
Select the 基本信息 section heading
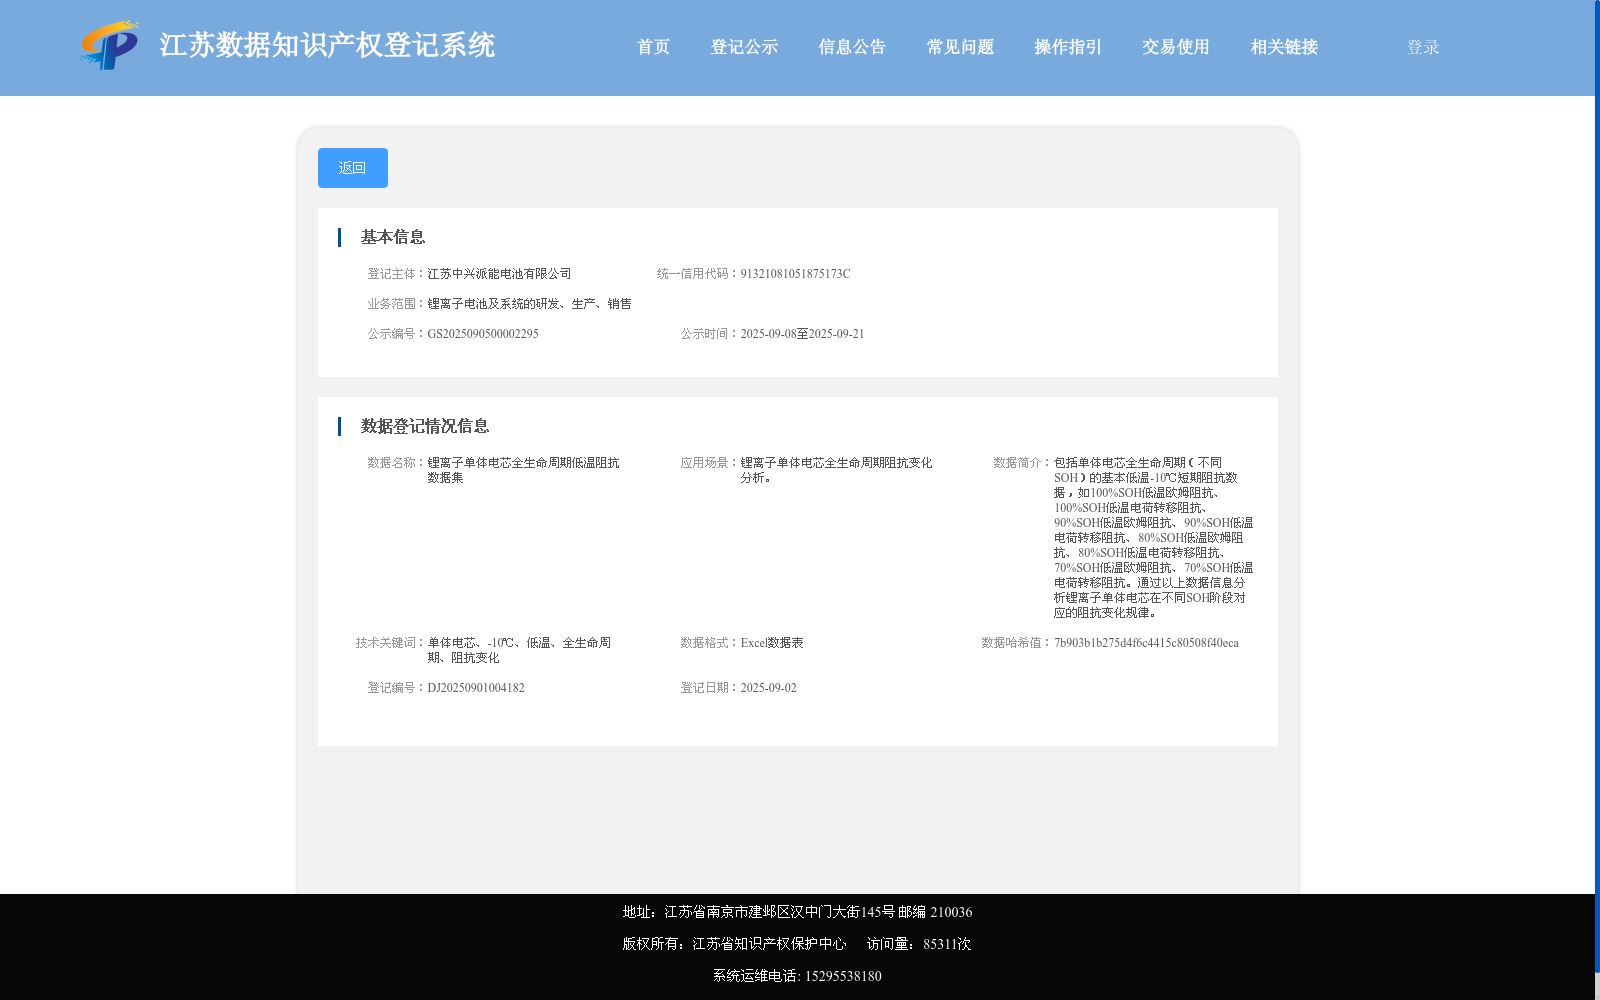tap(392, 237)
